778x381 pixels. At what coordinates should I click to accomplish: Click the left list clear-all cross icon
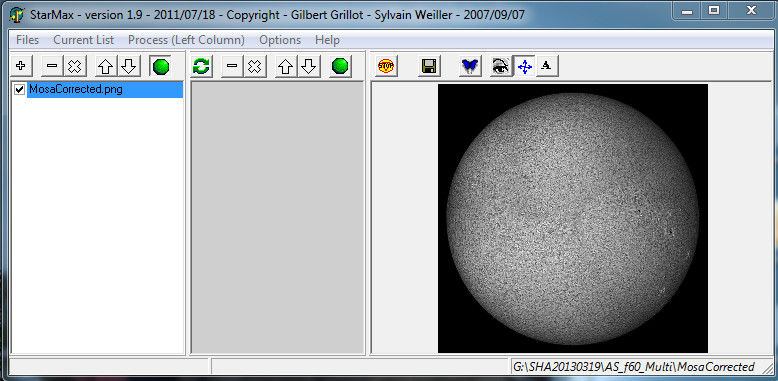[x=74, y=66]
